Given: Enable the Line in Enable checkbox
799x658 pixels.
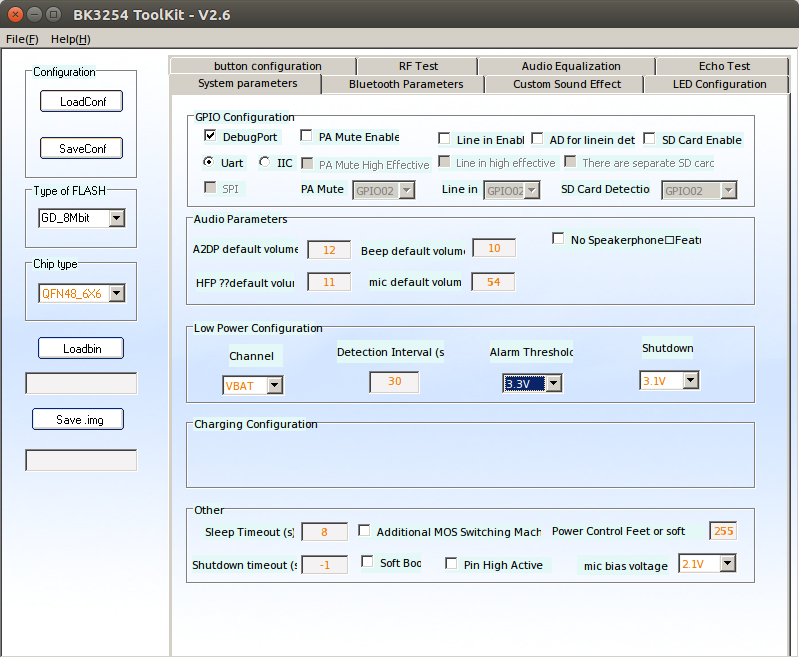Looking at the screenshot, I should [x=444, y=139].
